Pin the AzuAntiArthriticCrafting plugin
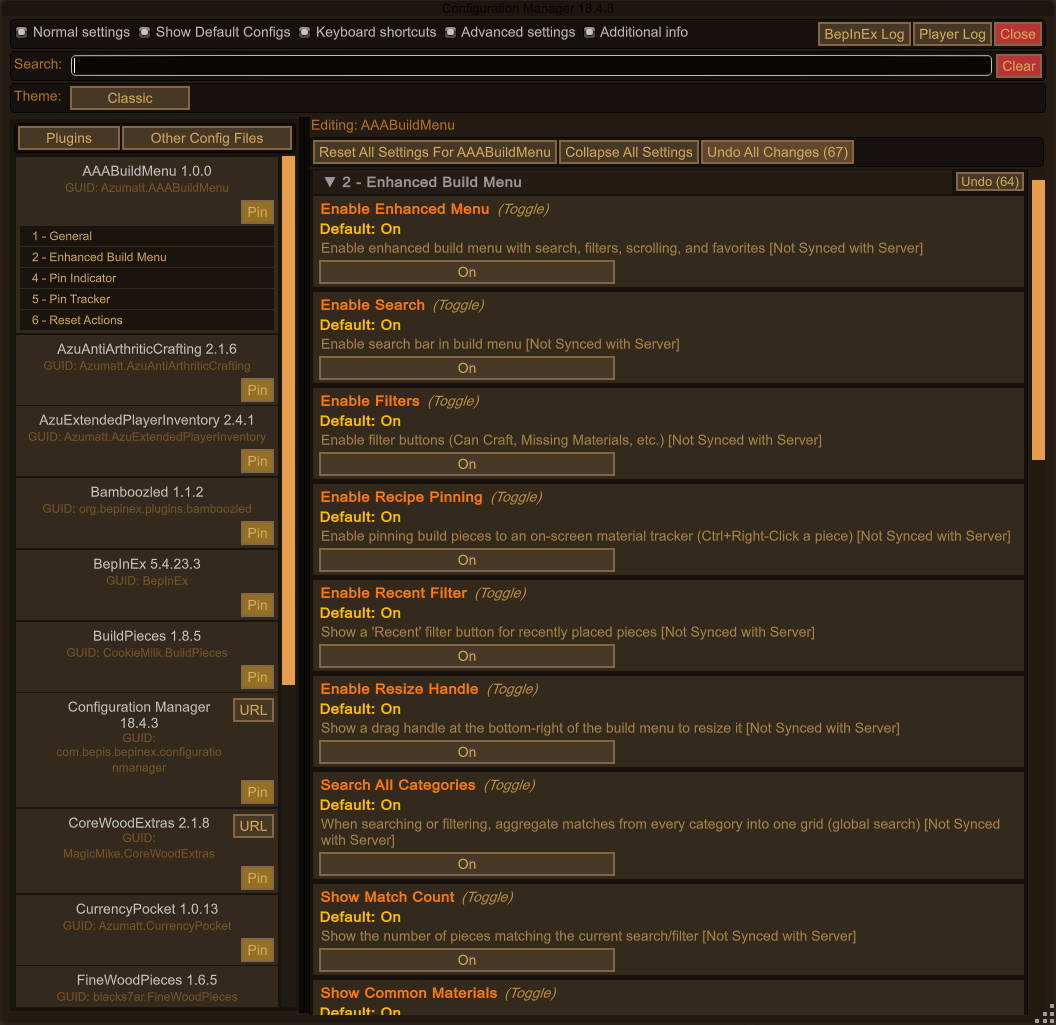This screenshot has width=1056, height=1025. tap(257, 389)
